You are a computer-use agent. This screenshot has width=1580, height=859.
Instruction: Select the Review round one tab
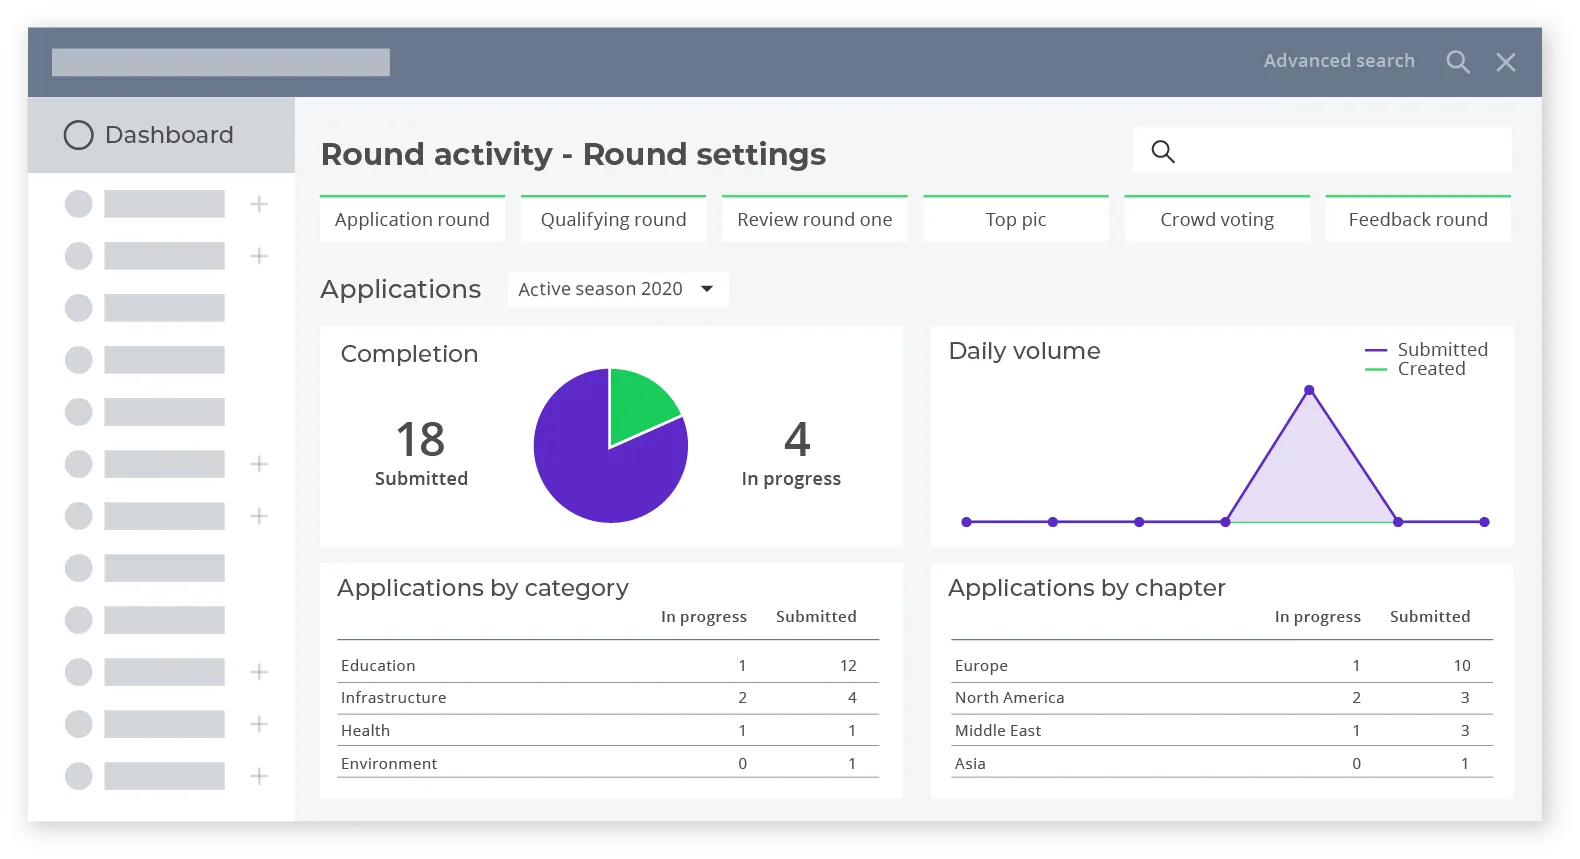click(x=815, y=219)
